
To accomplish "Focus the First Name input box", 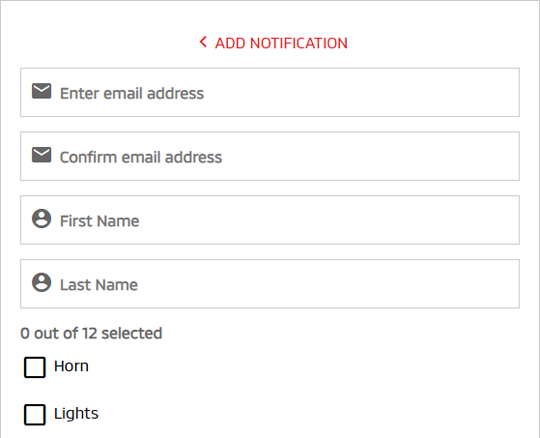I will point(270,220).
